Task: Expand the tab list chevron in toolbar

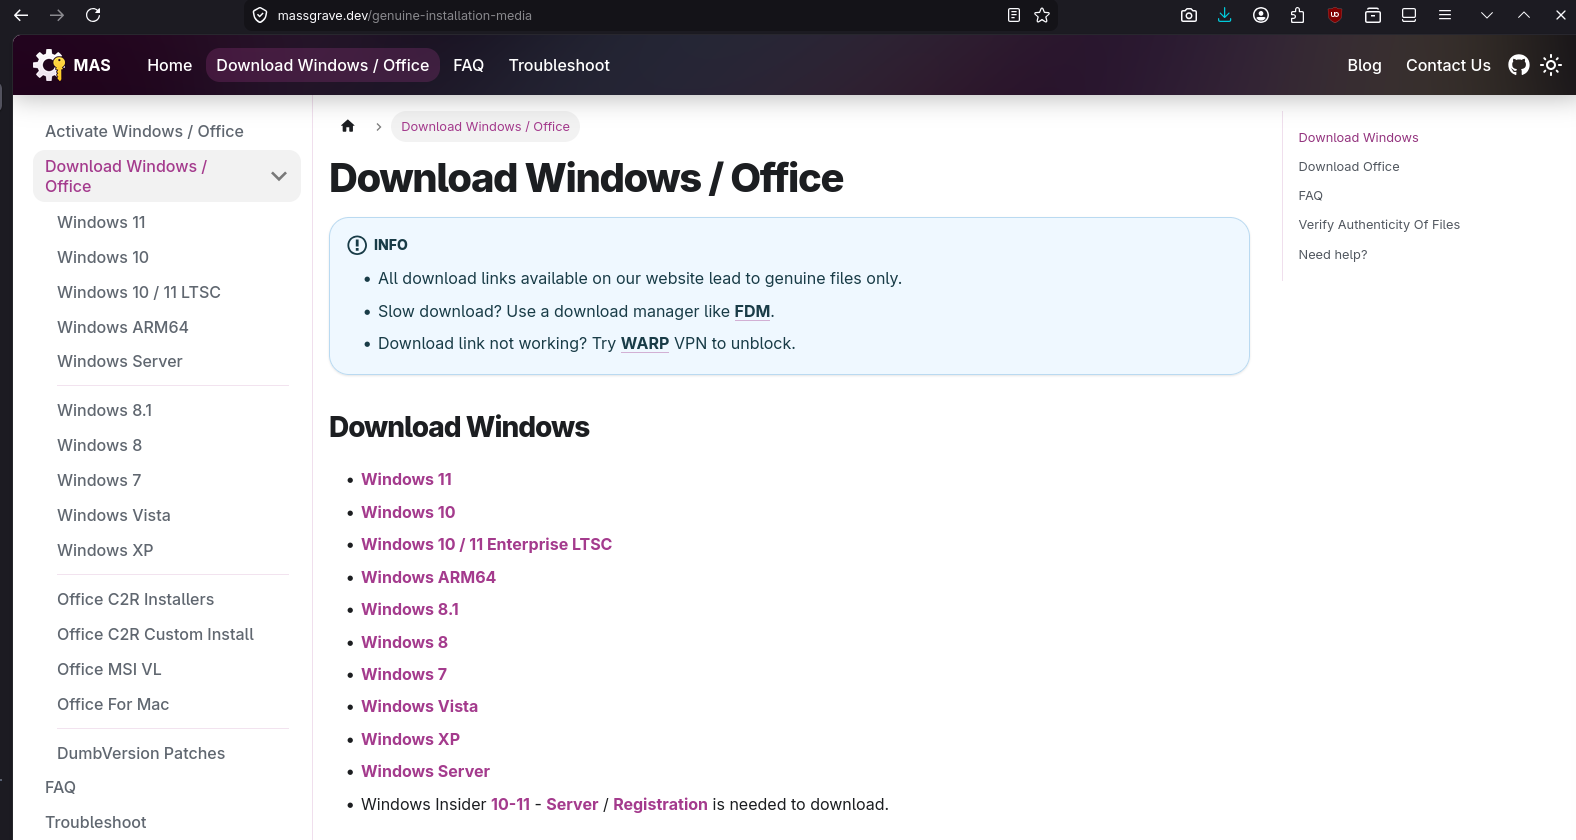Action: 1486,15
